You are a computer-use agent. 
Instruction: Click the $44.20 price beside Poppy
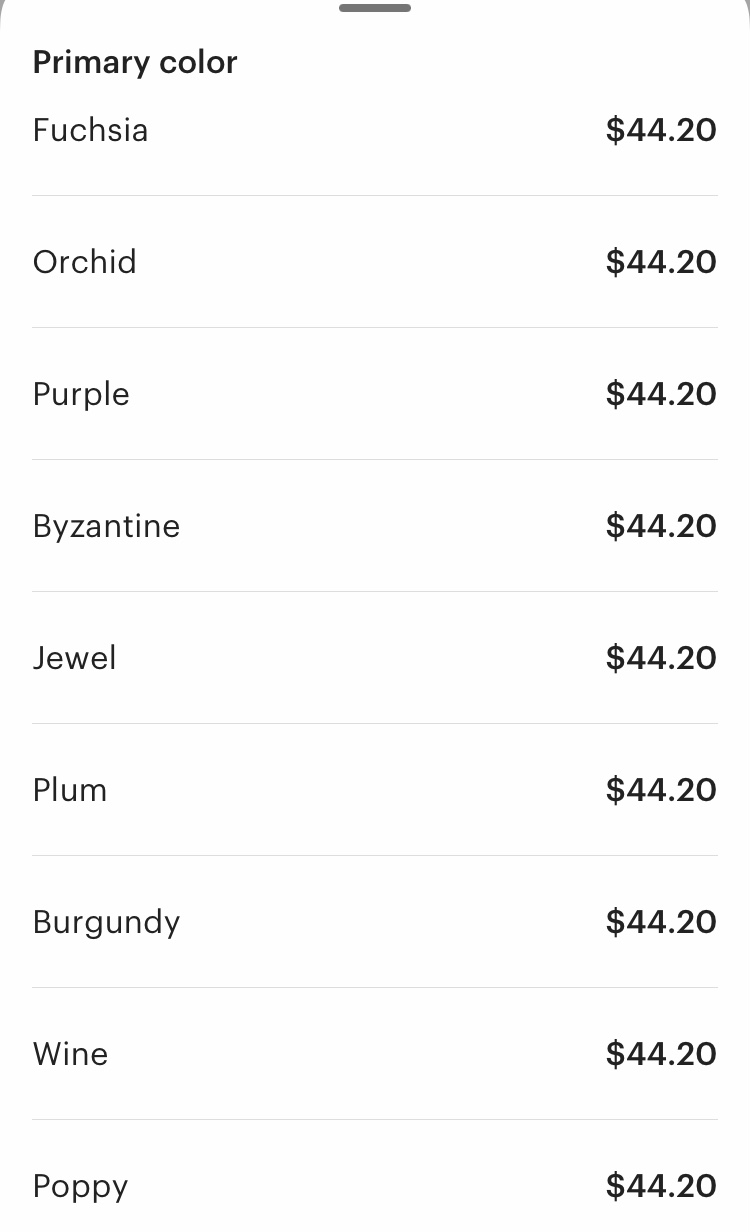661,1186
